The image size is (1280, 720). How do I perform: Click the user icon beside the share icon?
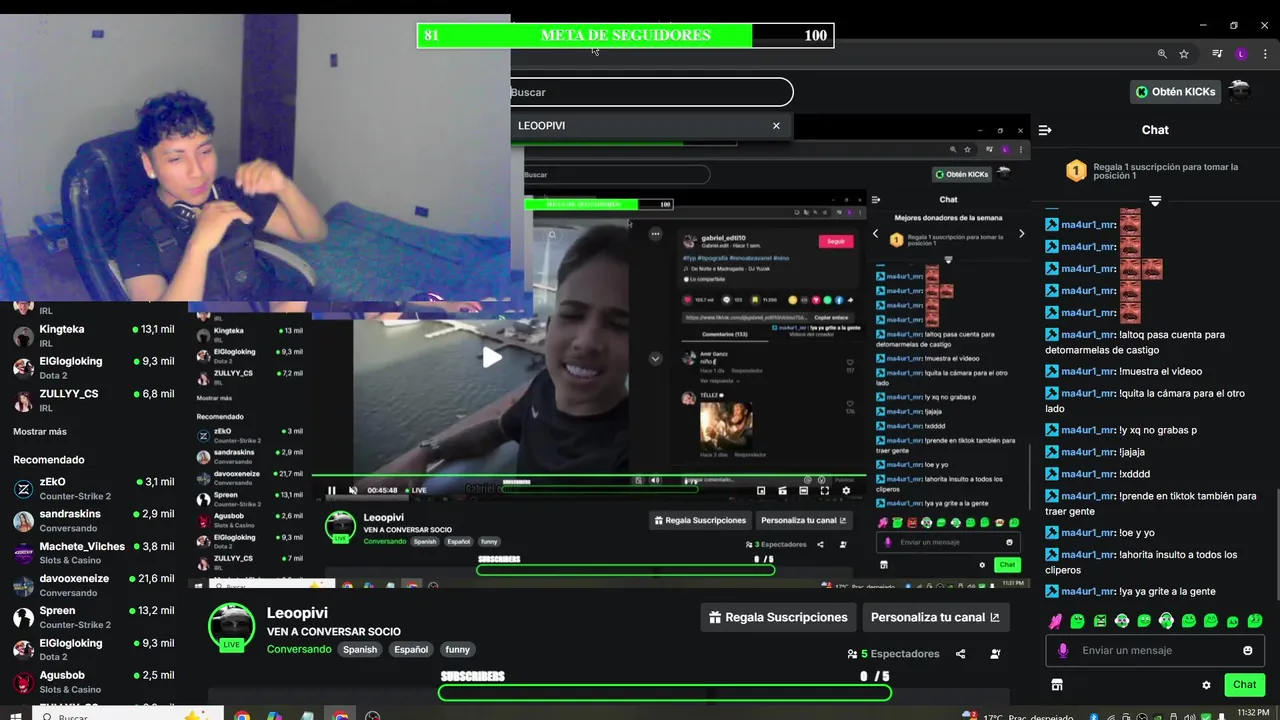tap(995, 654)
